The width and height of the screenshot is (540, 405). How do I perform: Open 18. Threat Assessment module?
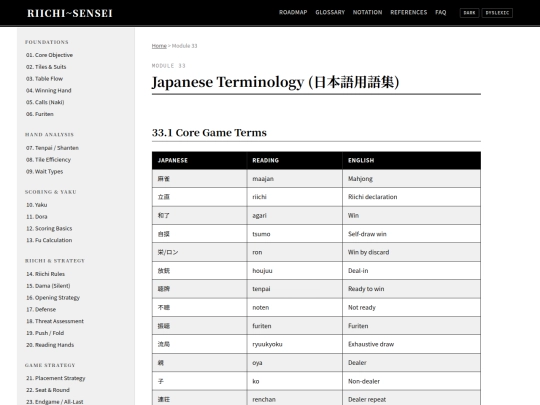55,321
